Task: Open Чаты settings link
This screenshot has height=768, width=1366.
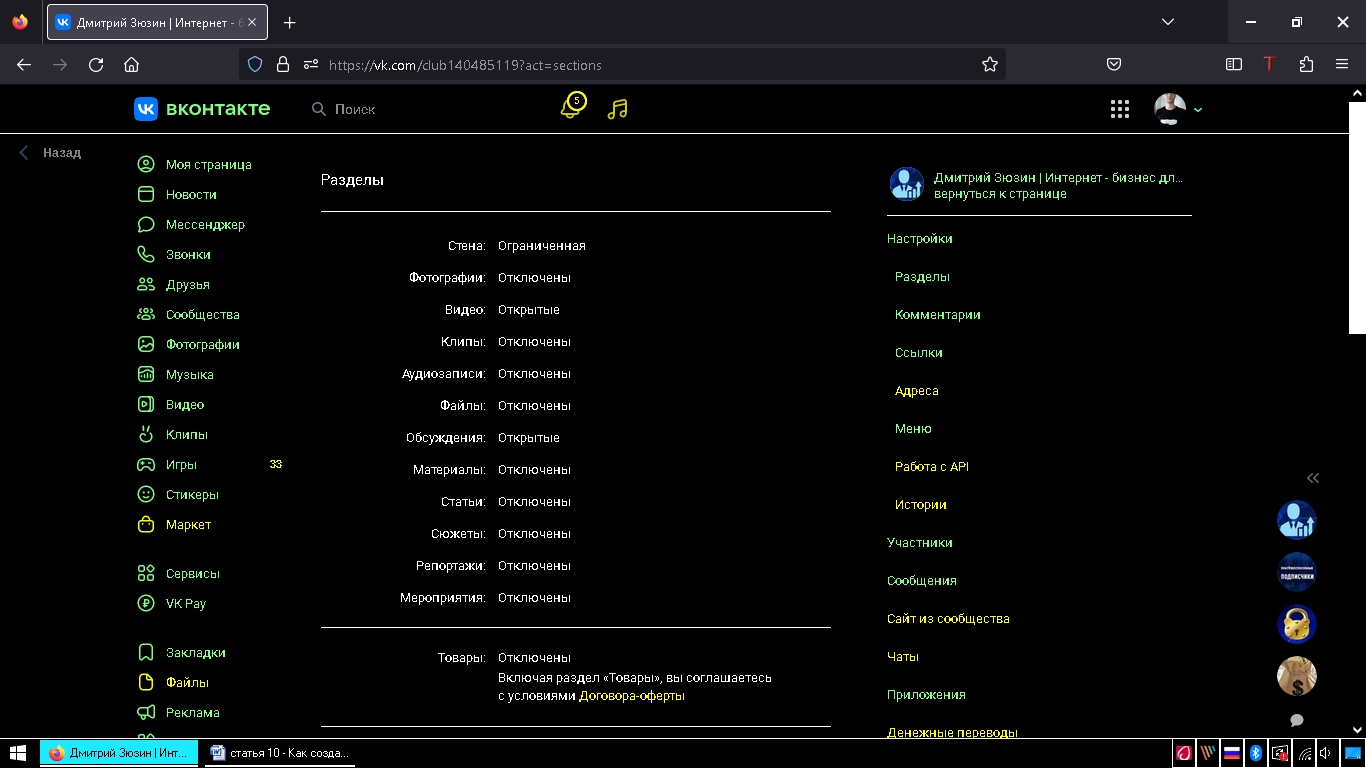Action: coord(902,656)
